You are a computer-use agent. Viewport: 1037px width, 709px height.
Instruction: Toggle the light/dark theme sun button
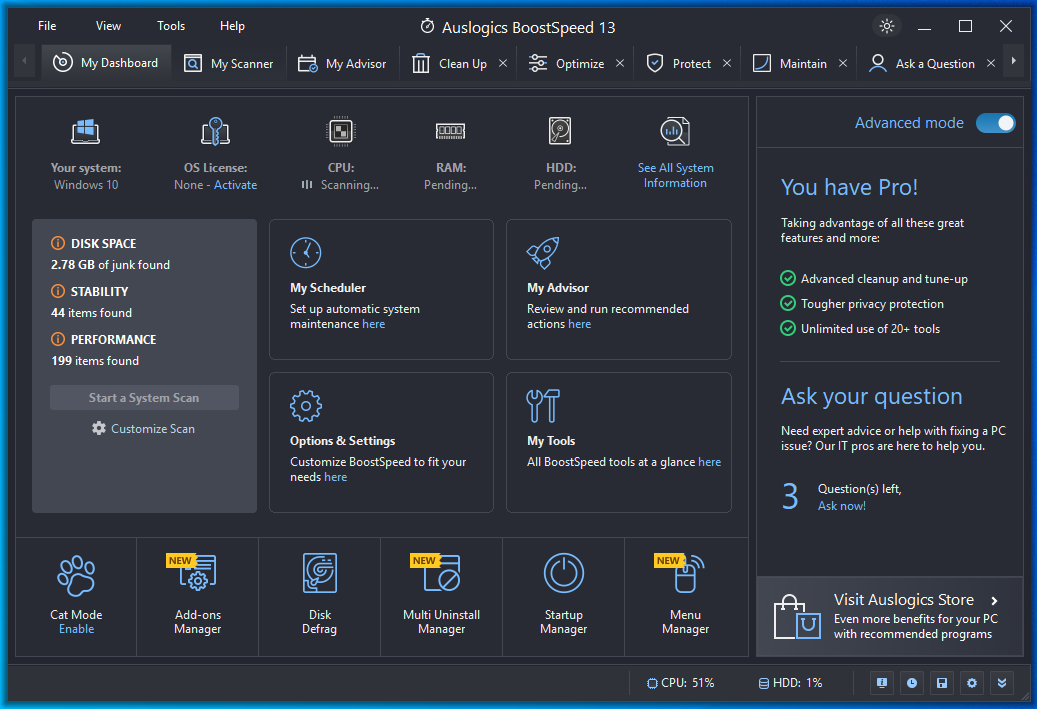887,26
